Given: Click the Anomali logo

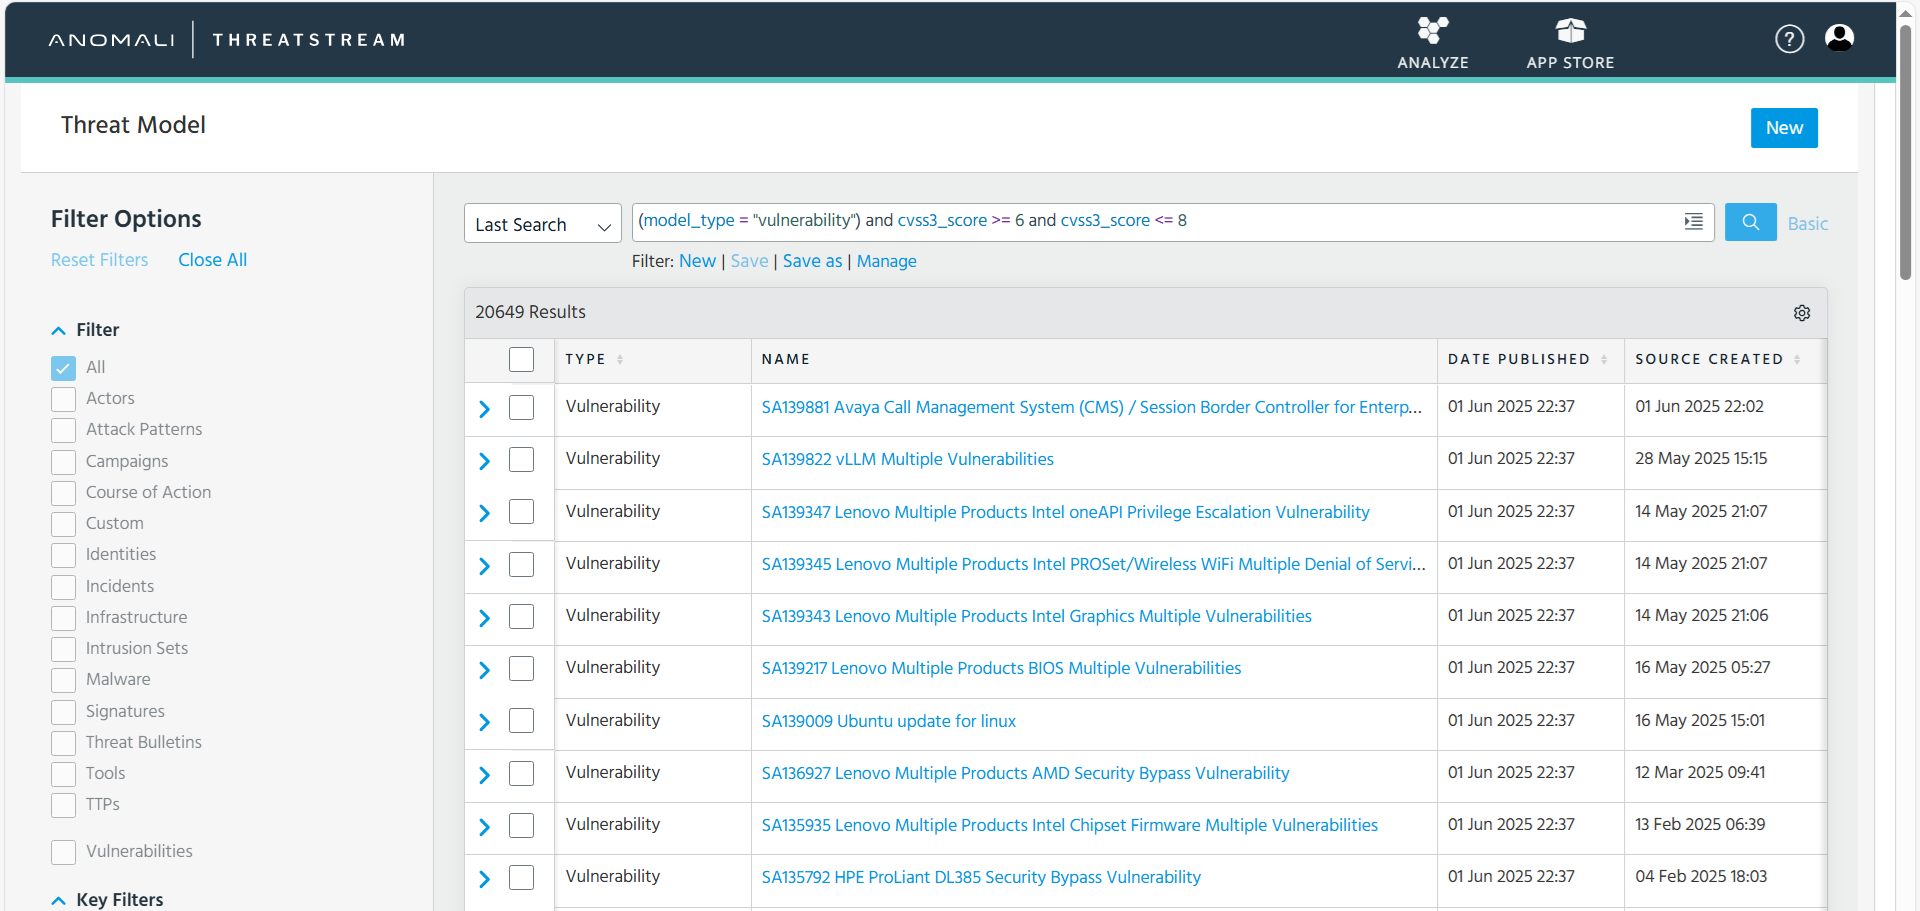Looking at the screenshot, I should click(x=111, y=40).
